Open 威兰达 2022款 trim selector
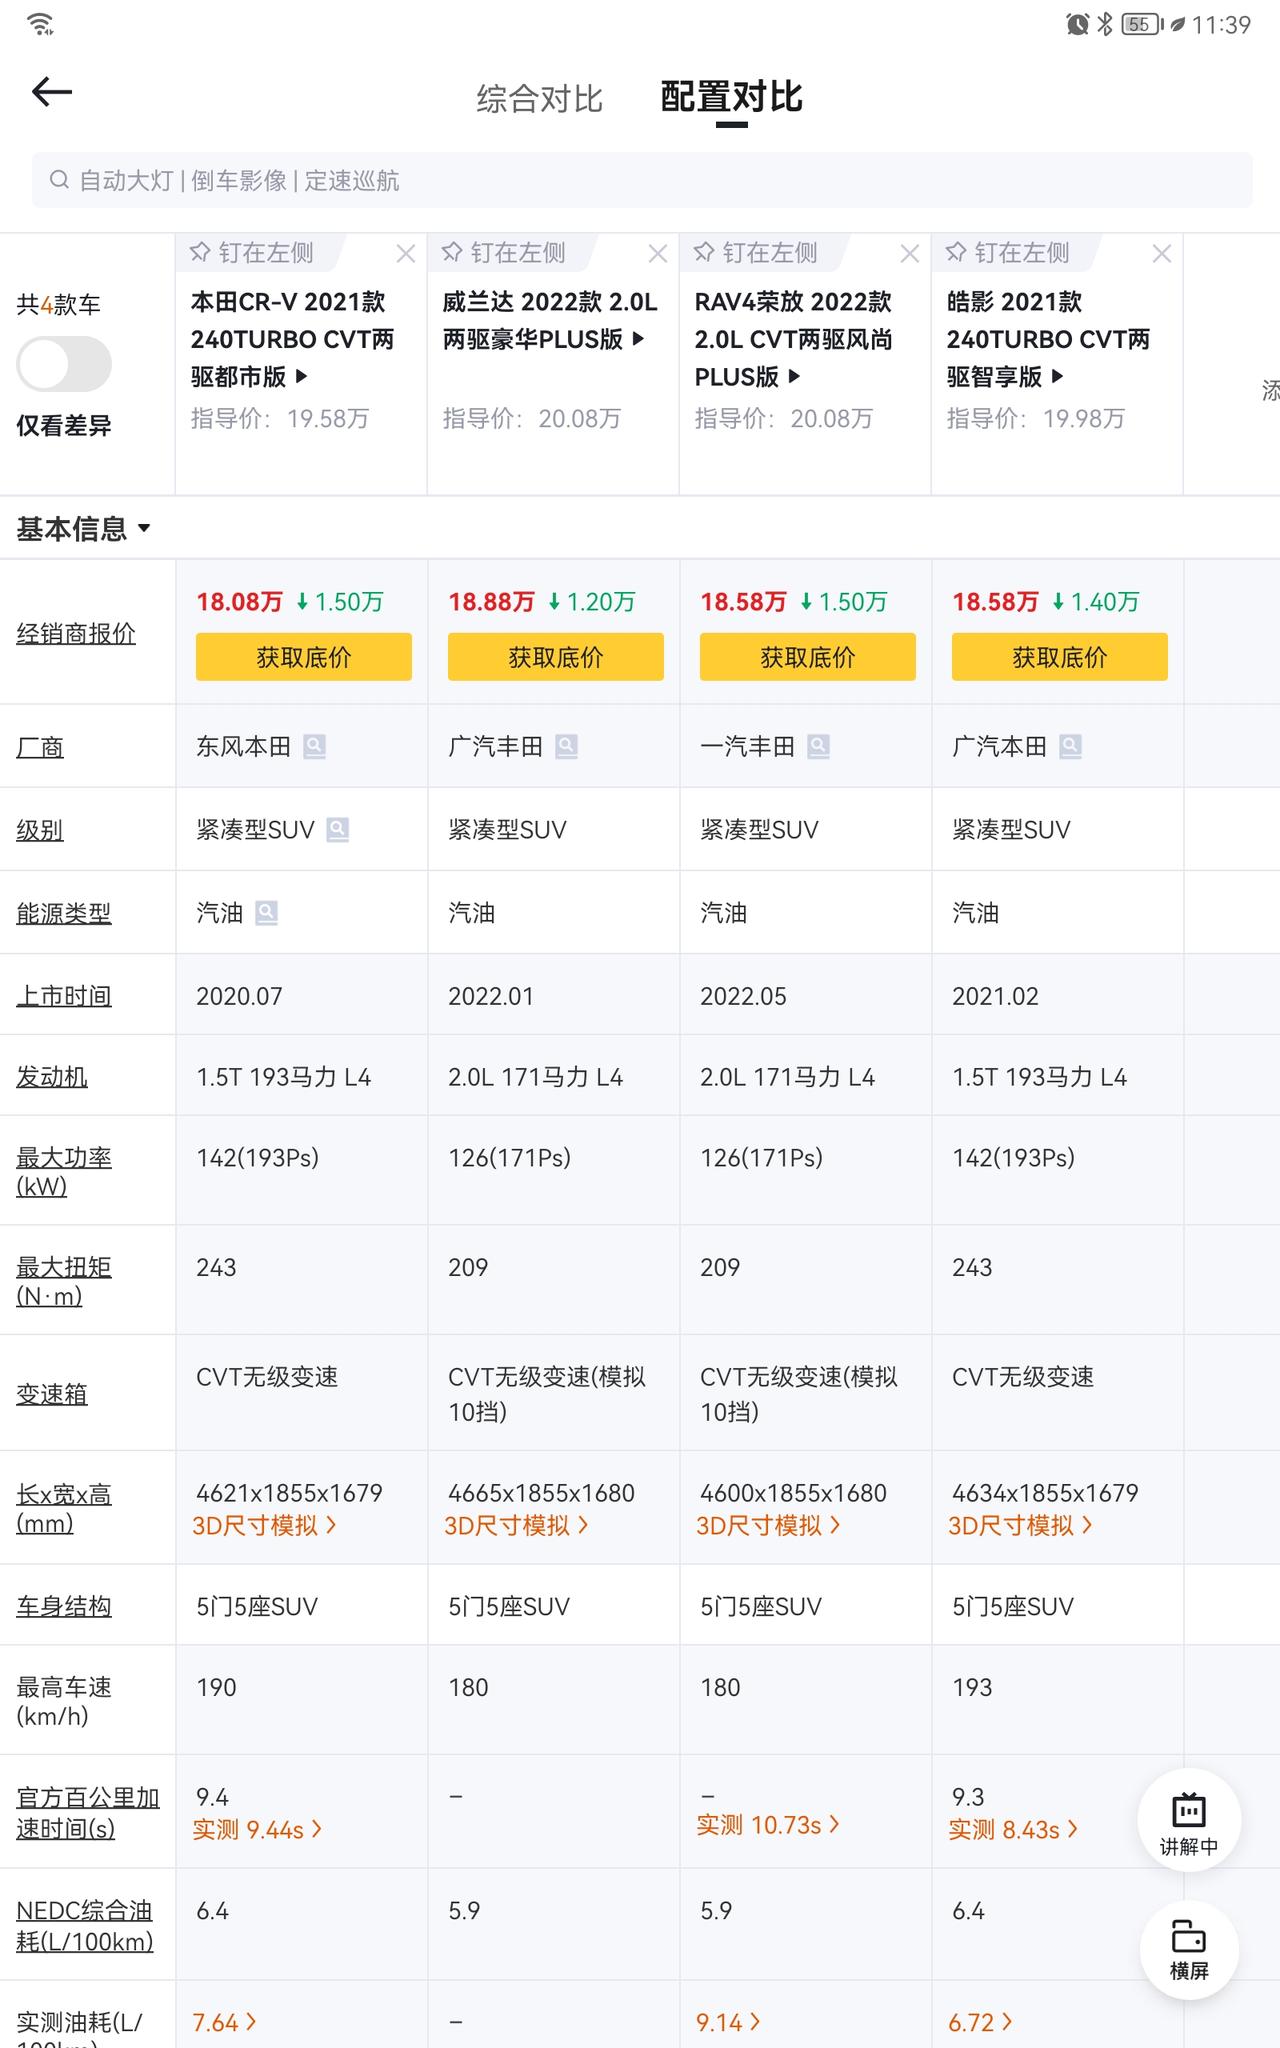 tap(550, 320)
